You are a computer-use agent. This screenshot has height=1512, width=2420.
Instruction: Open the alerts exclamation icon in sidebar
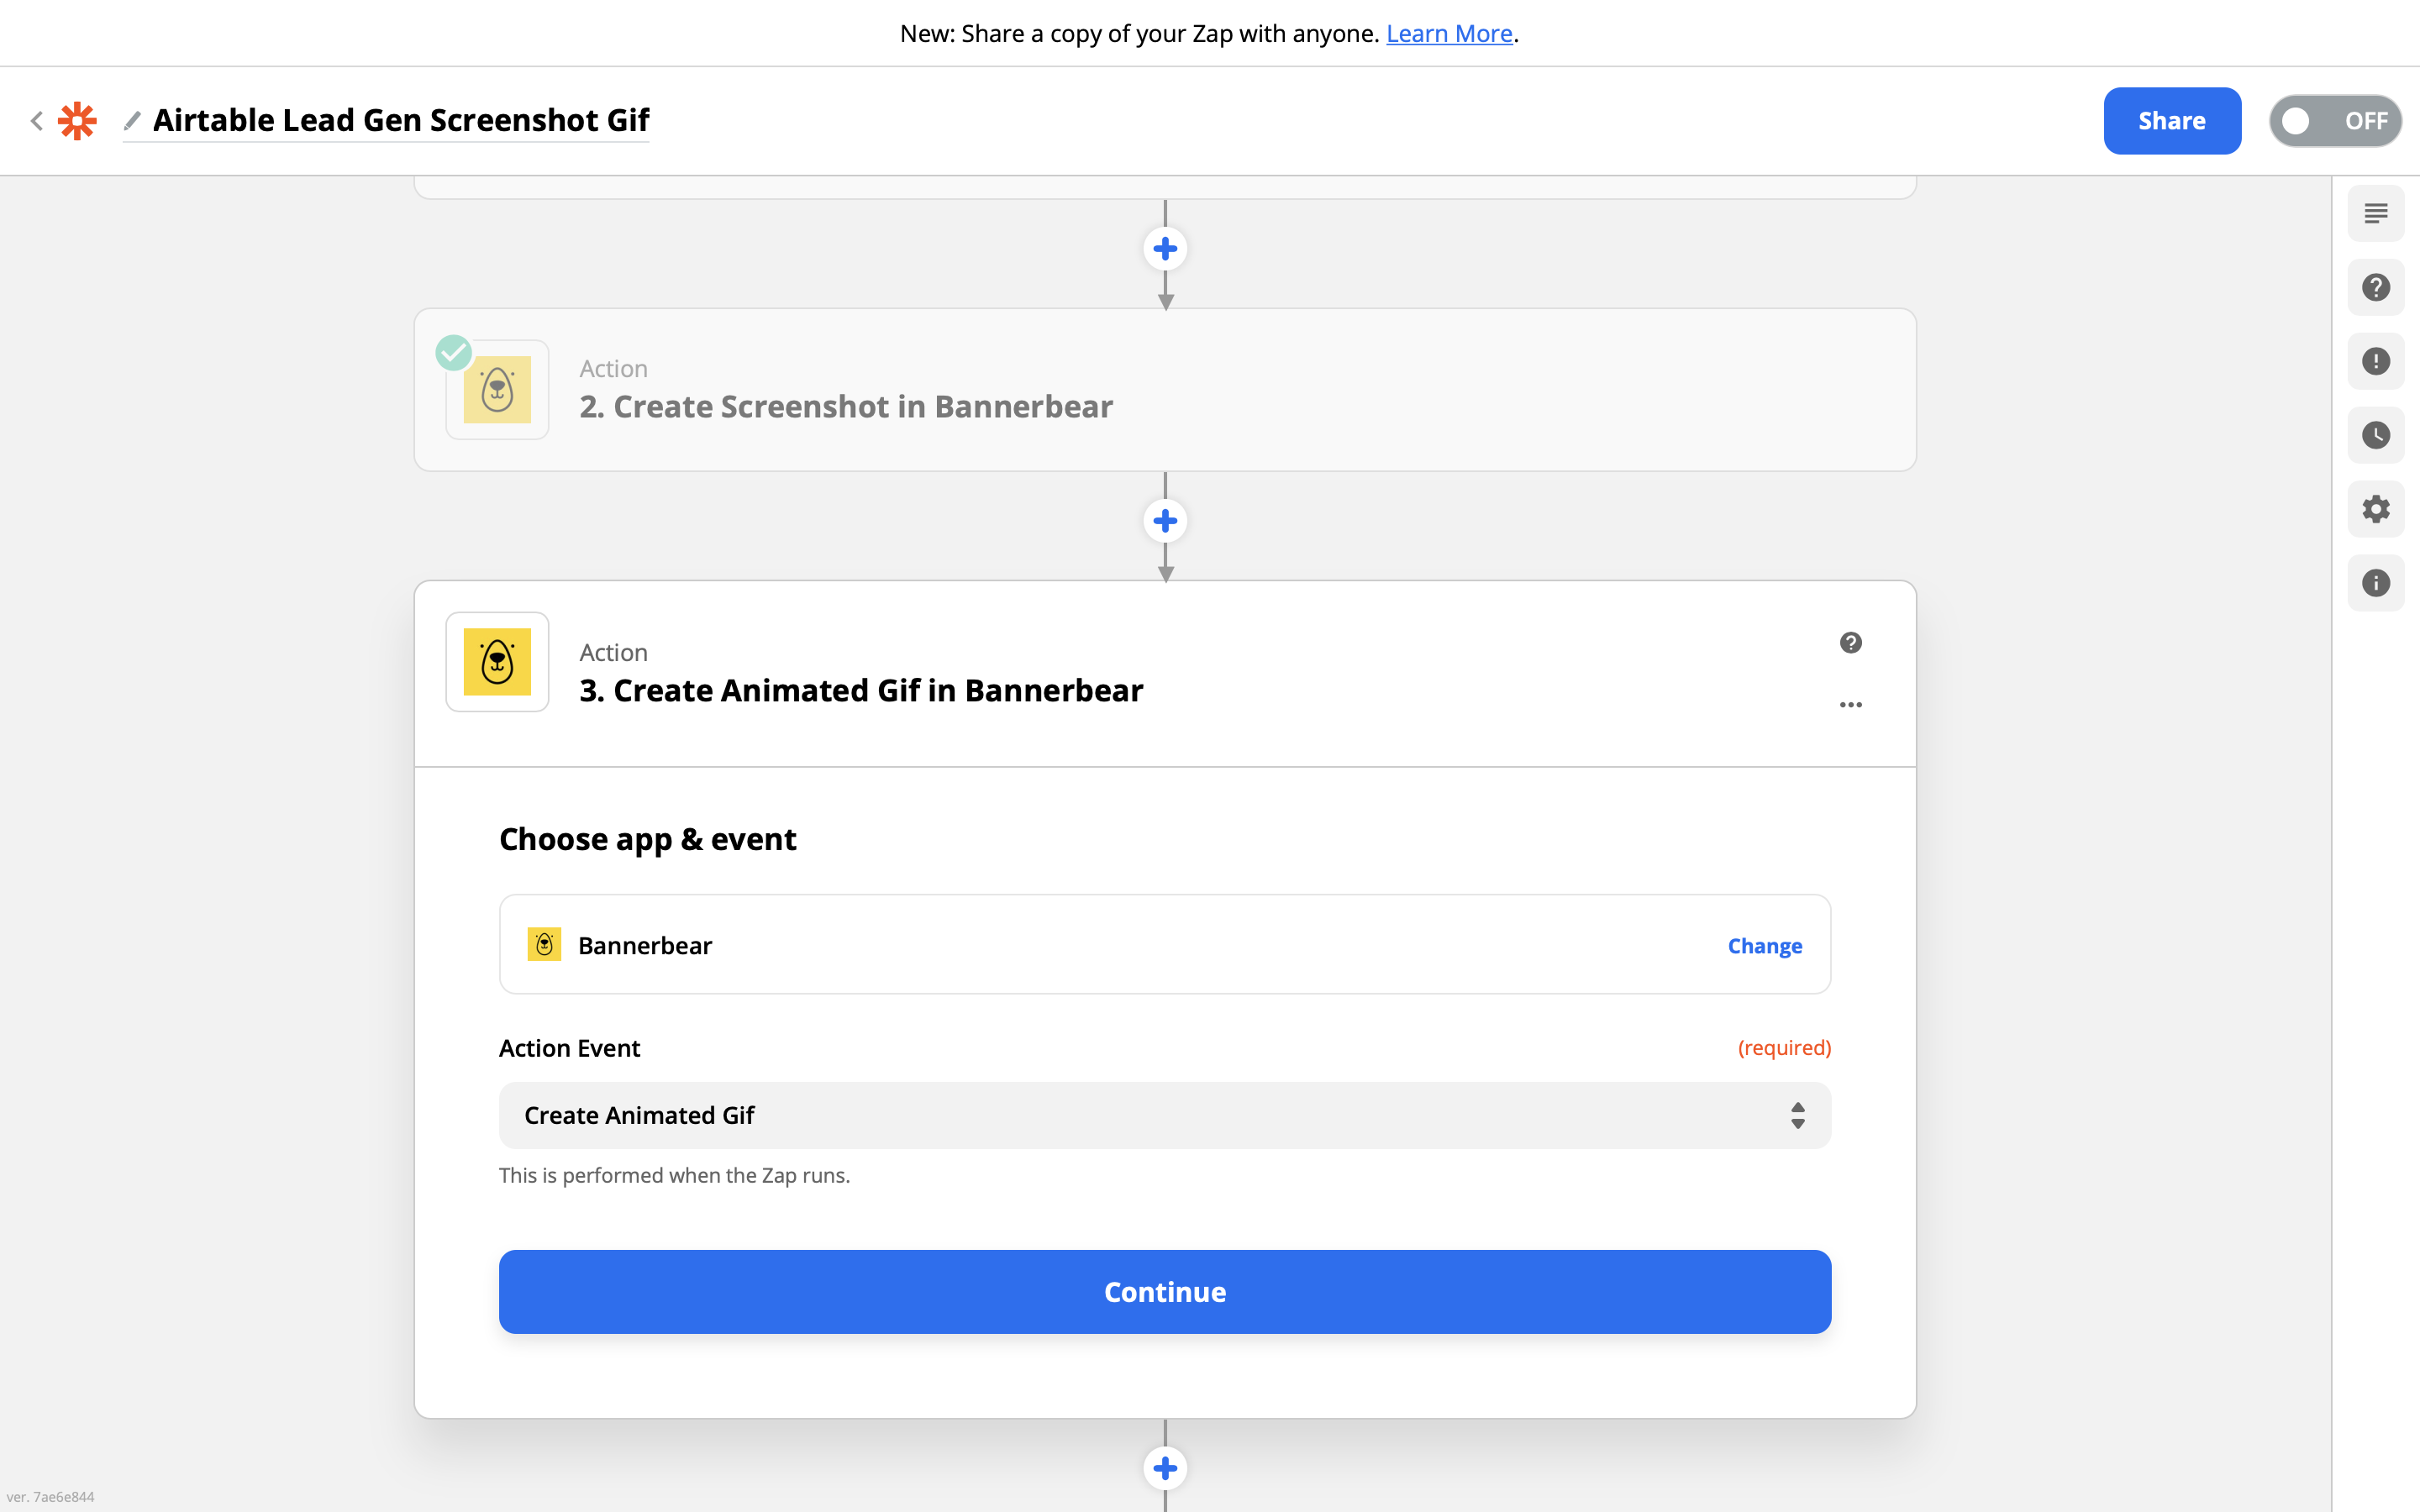pyautogui.click(x=2375, y=361)
